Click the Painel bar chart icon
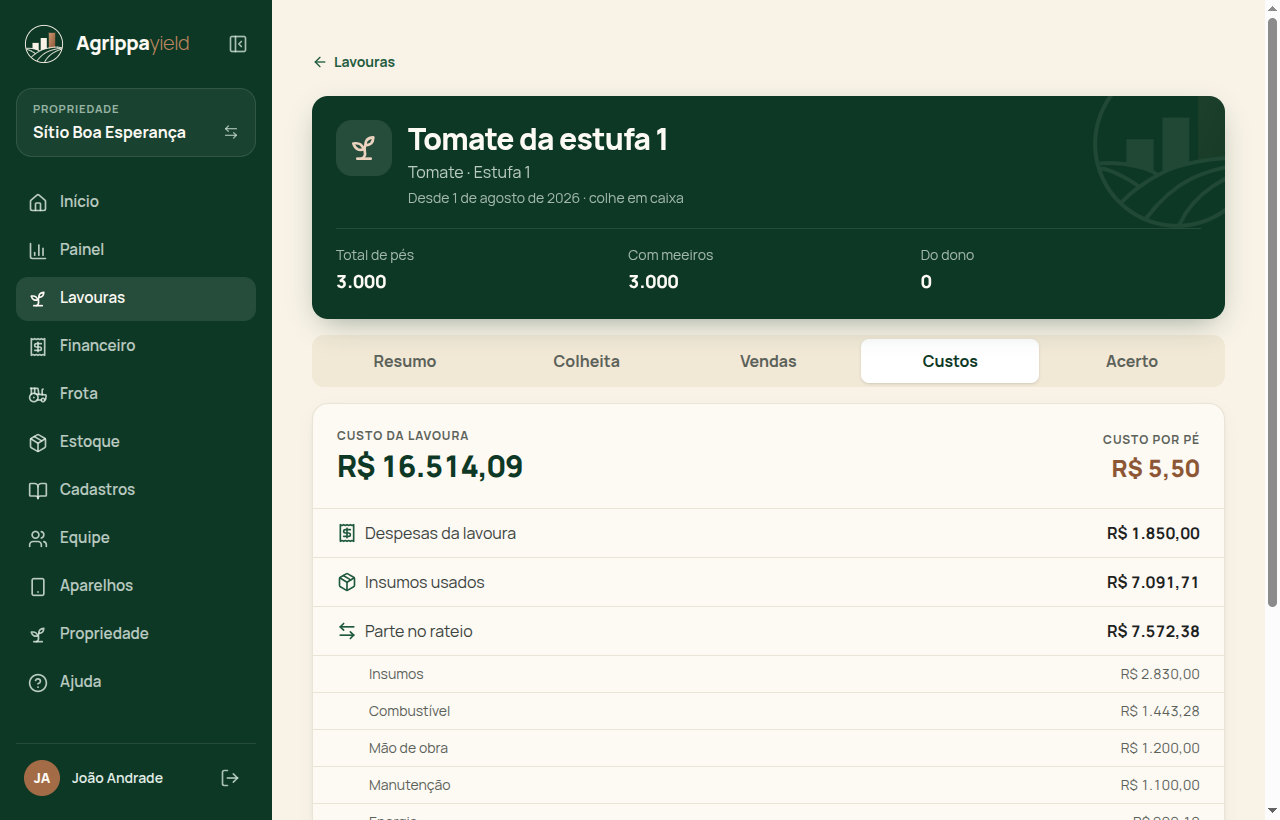1280x820 pixels. point(38,250)
